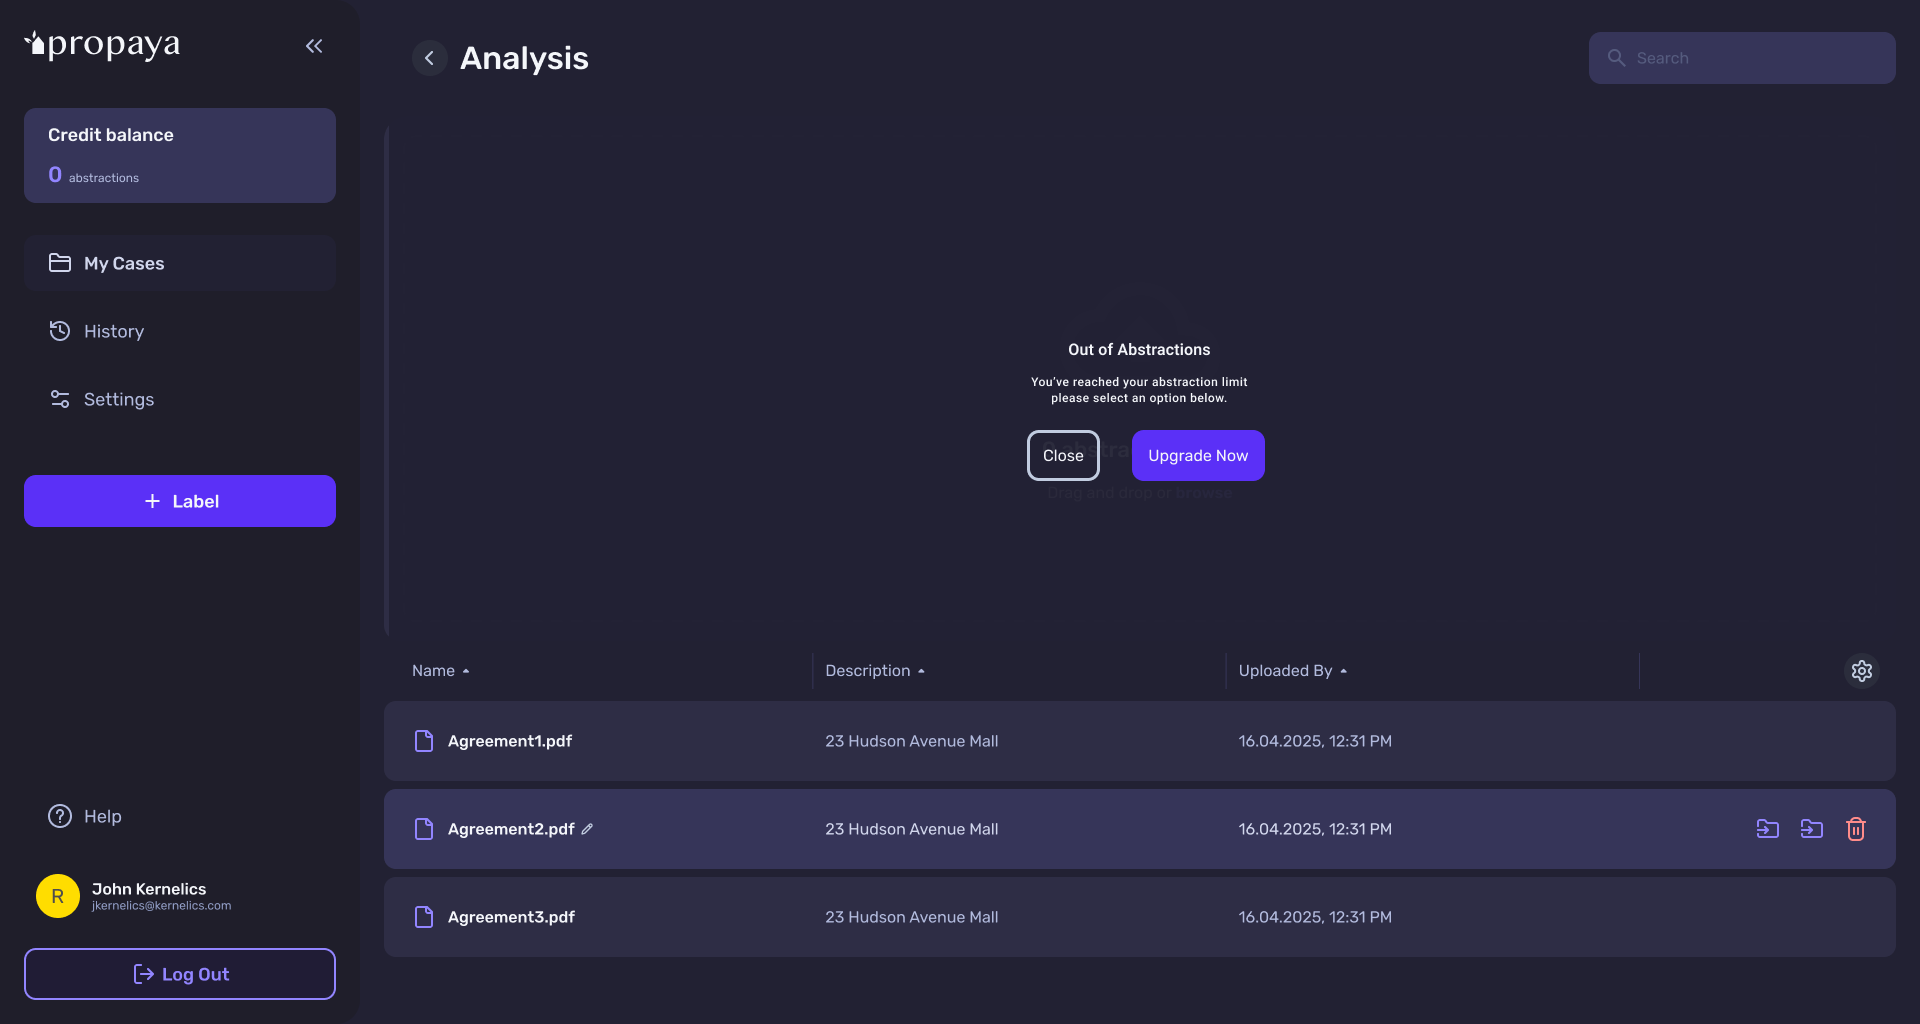Click Upgrade Now button
This screenshot has width=1920, height=1024.
[x=1198, y=455]
